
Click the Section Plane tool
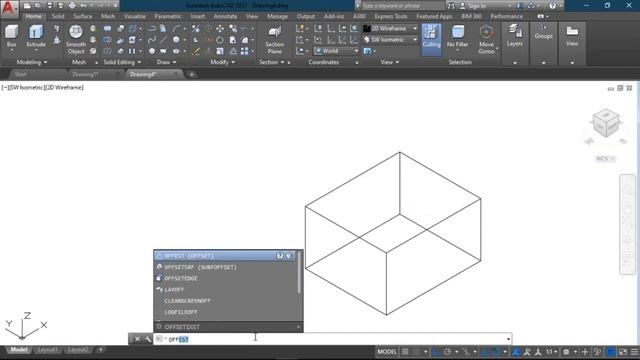tap(274, 40)
